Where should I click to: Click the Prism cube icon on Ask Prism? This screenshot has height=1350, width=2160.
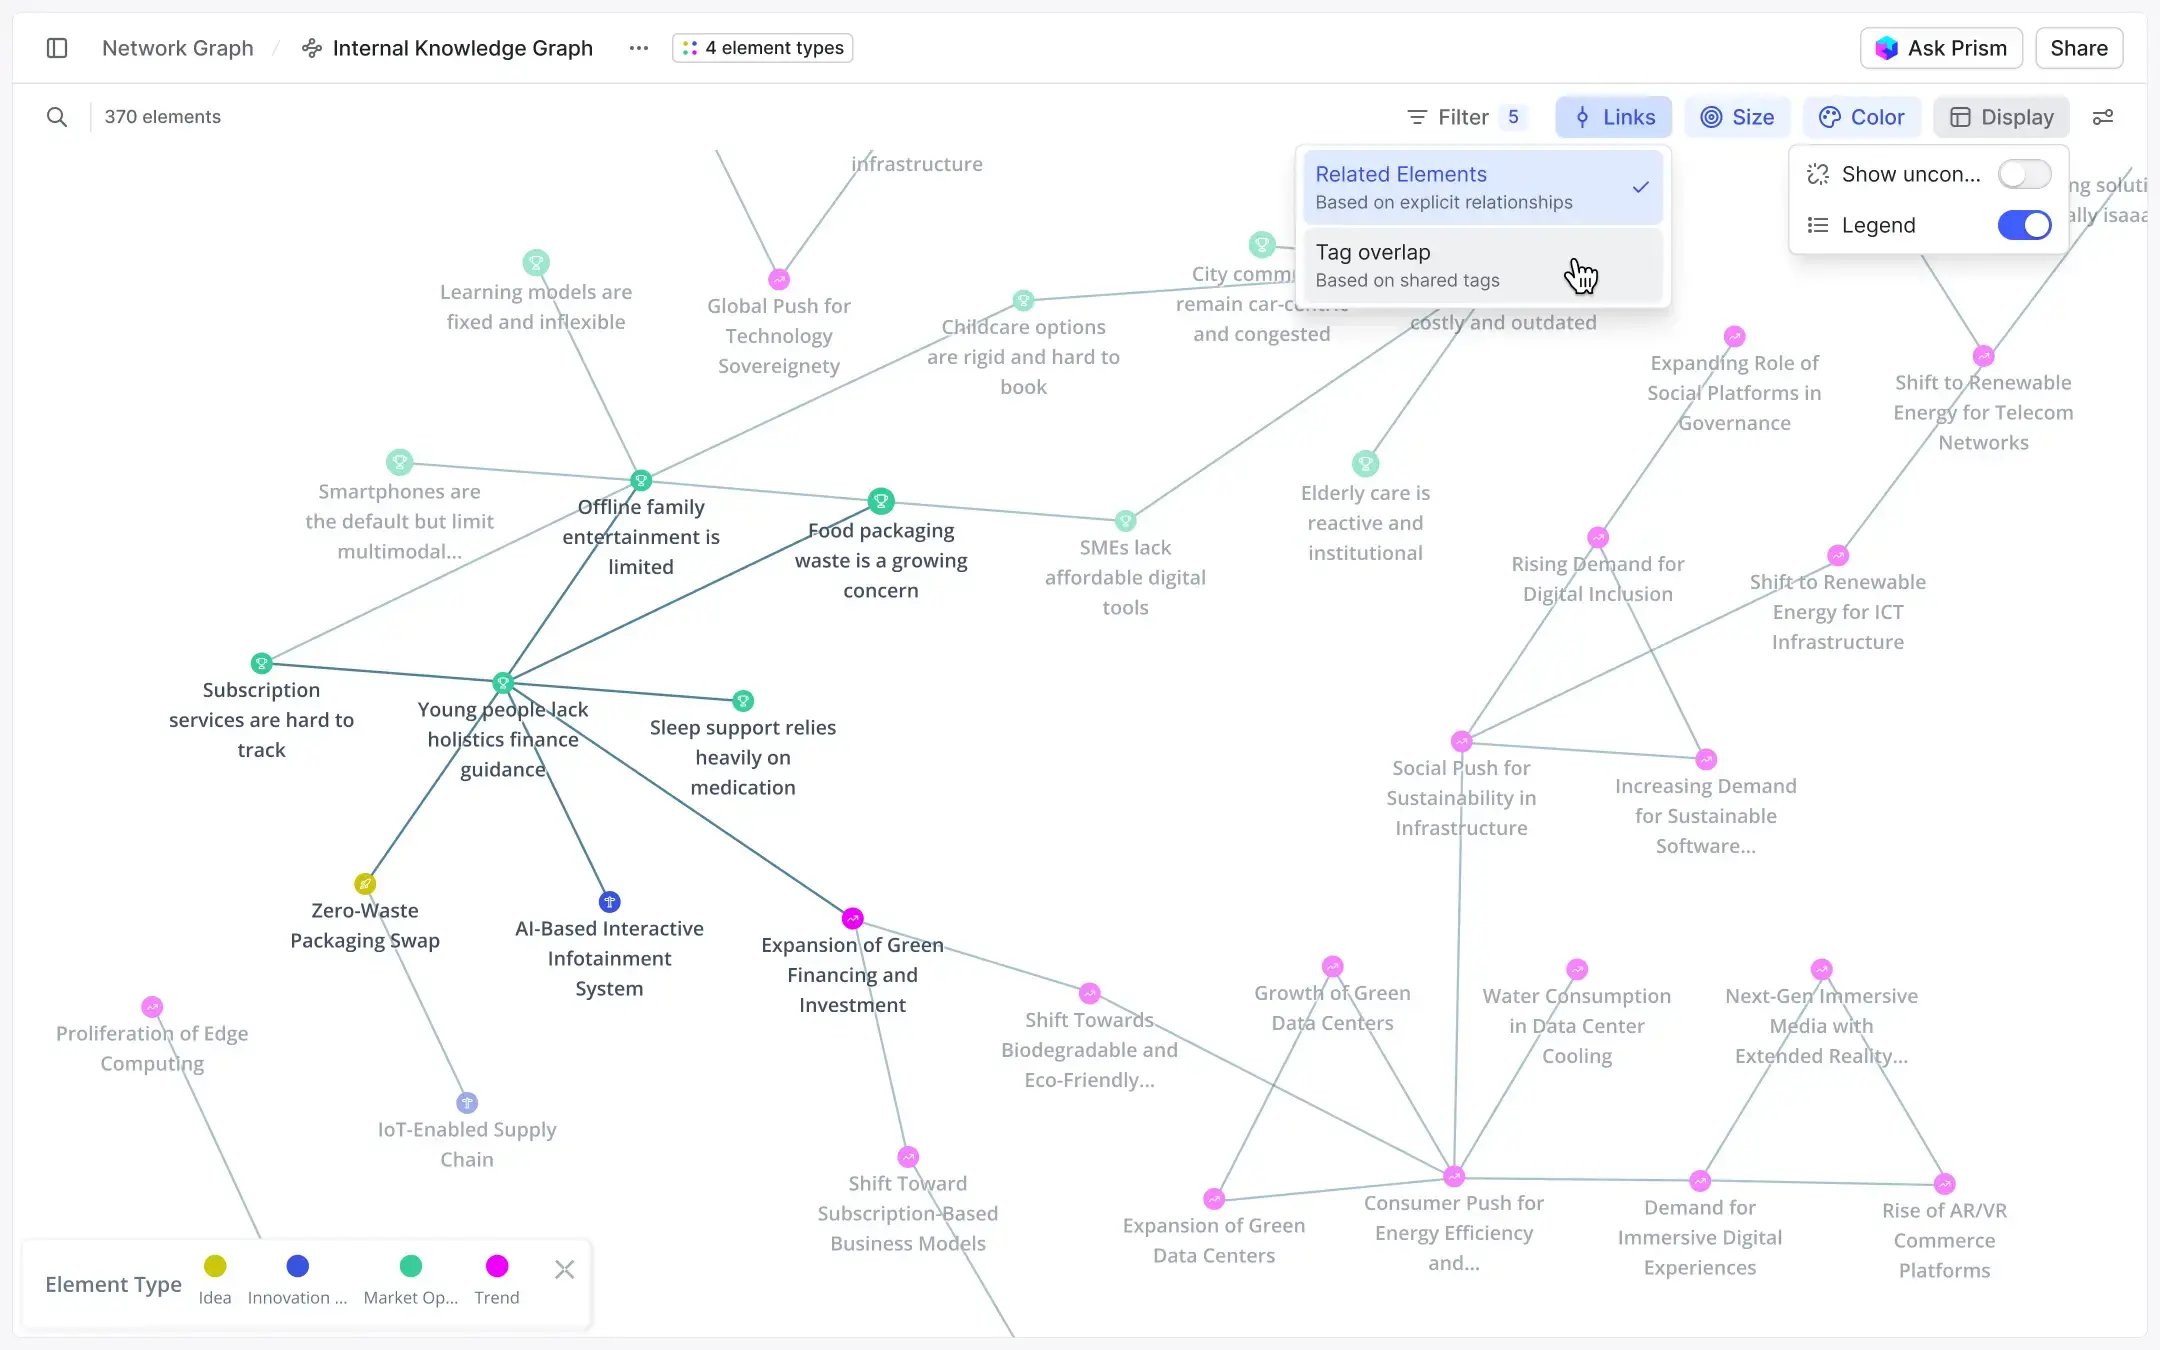point(1887,47)
